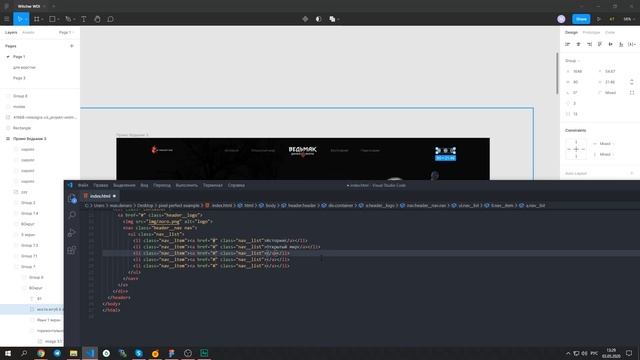Click the X position field in Design panel
640x360 pixels.
click(x=577, y=71)
